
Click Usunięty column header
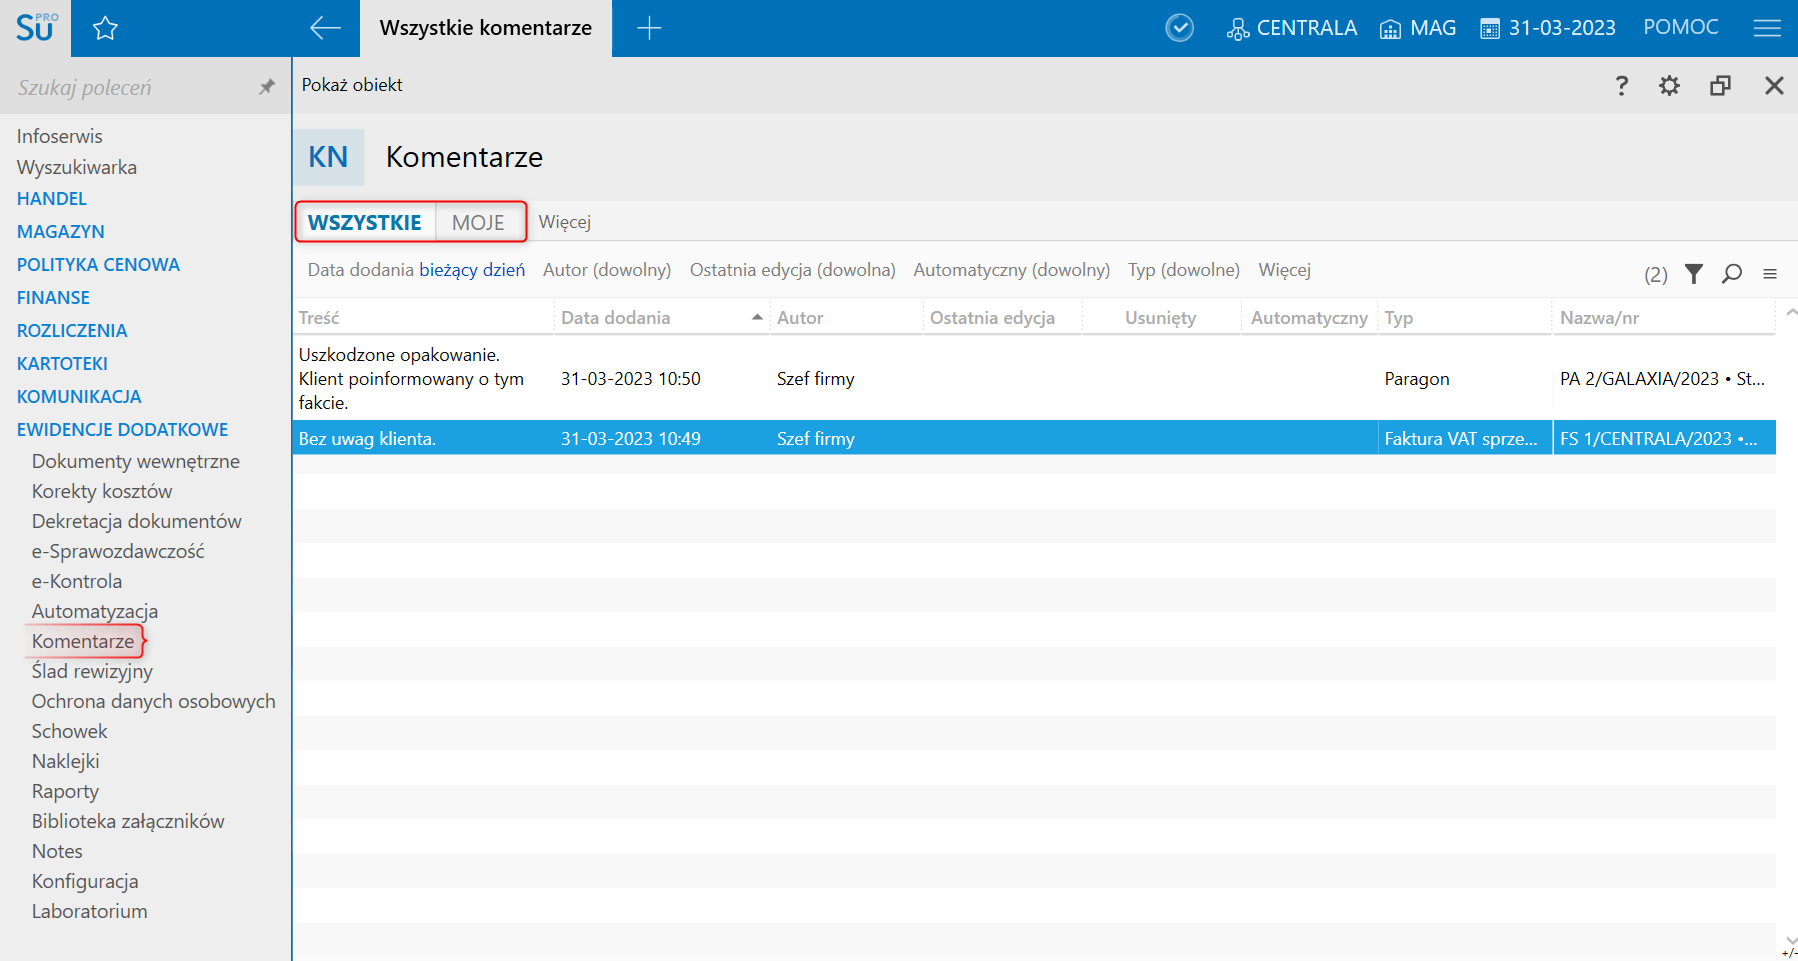[x=1161, y=317]
